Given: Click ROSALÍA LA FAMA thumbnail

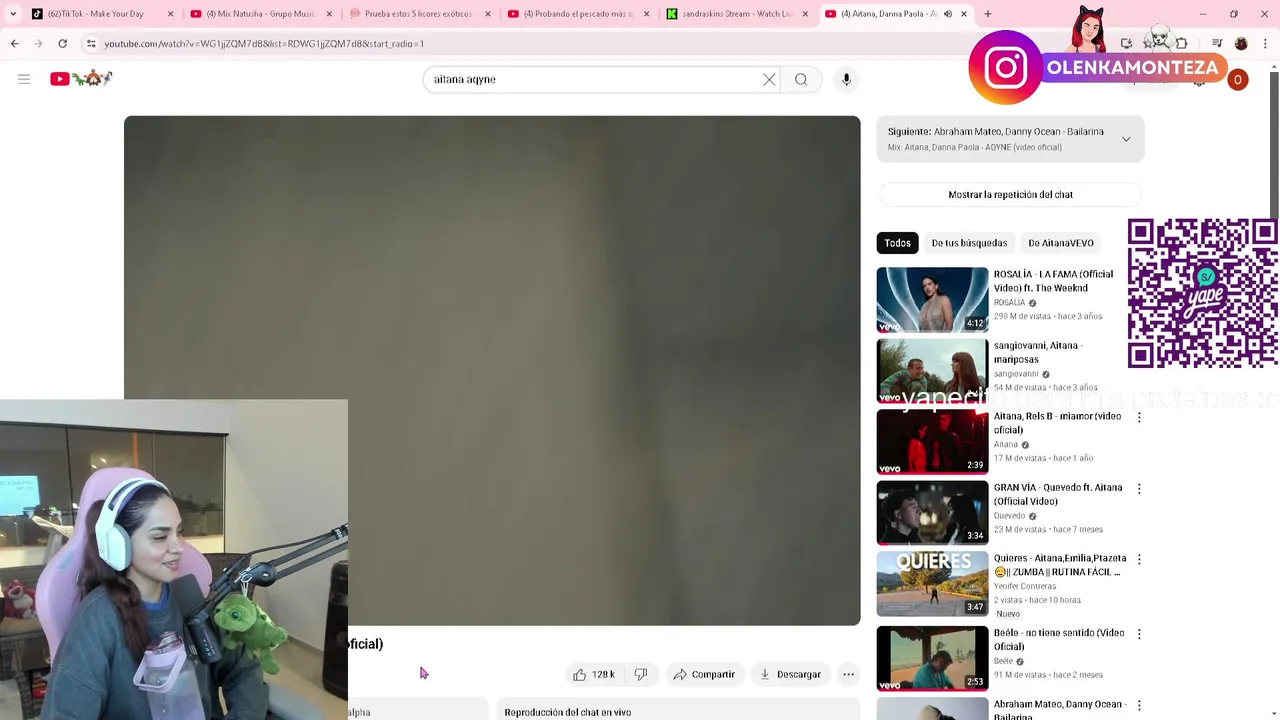Looking at the screenshot, I should (x=932, y=299).
